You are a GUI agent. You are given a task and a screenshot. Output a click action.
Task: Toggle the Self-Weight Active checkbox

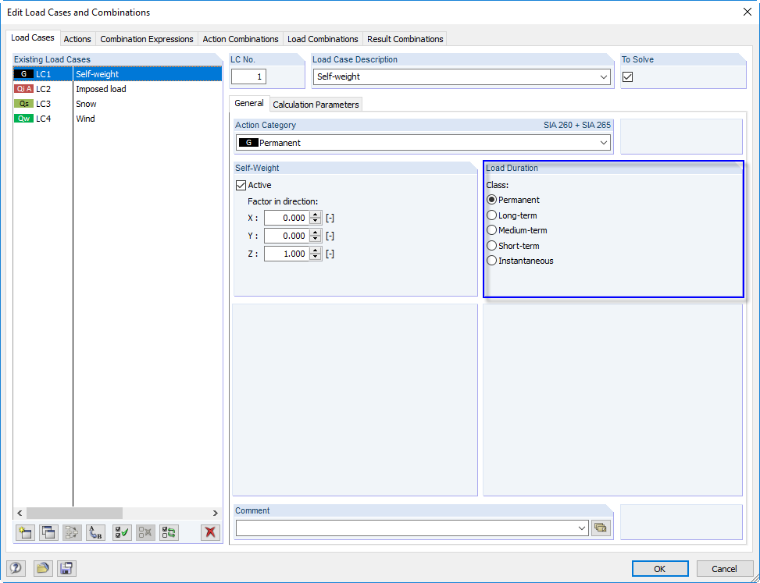241,185
